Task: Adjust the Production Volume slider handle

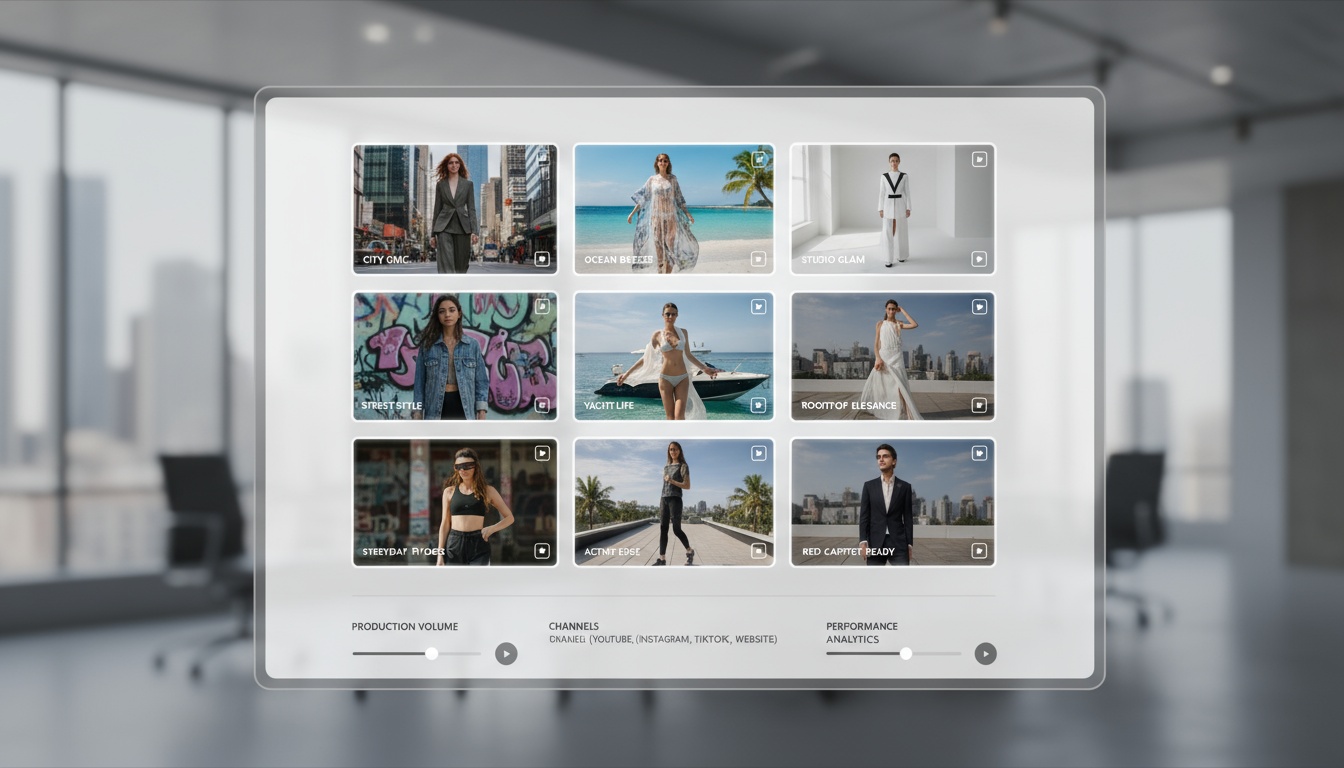Action: point(431,653)
